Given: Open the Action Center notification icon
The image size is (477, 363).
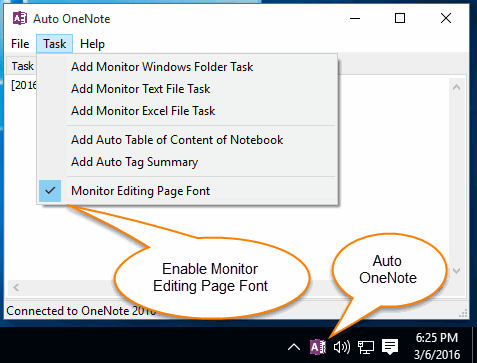Looking at the screenshot, I should 390,347.
